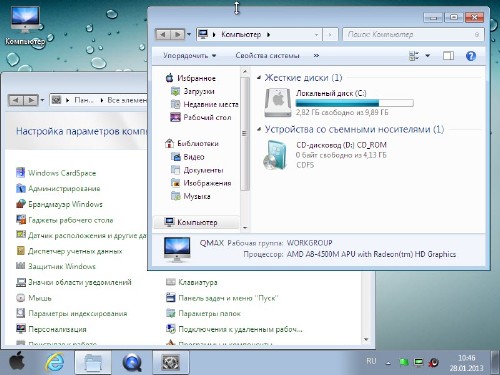This screenshot has height=375, width=500.
Task: Open the Упорядочить menu
Action: (x=190, y=55)
